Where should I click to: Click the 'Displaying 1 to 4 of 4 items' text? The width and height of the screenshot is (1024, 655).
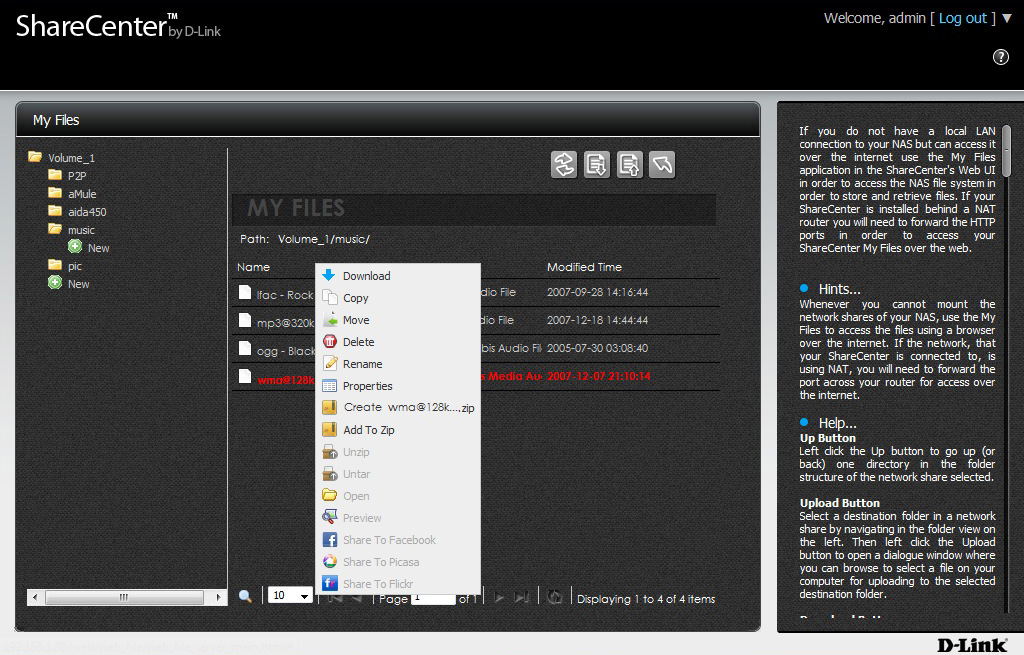[x=646, y=599]
